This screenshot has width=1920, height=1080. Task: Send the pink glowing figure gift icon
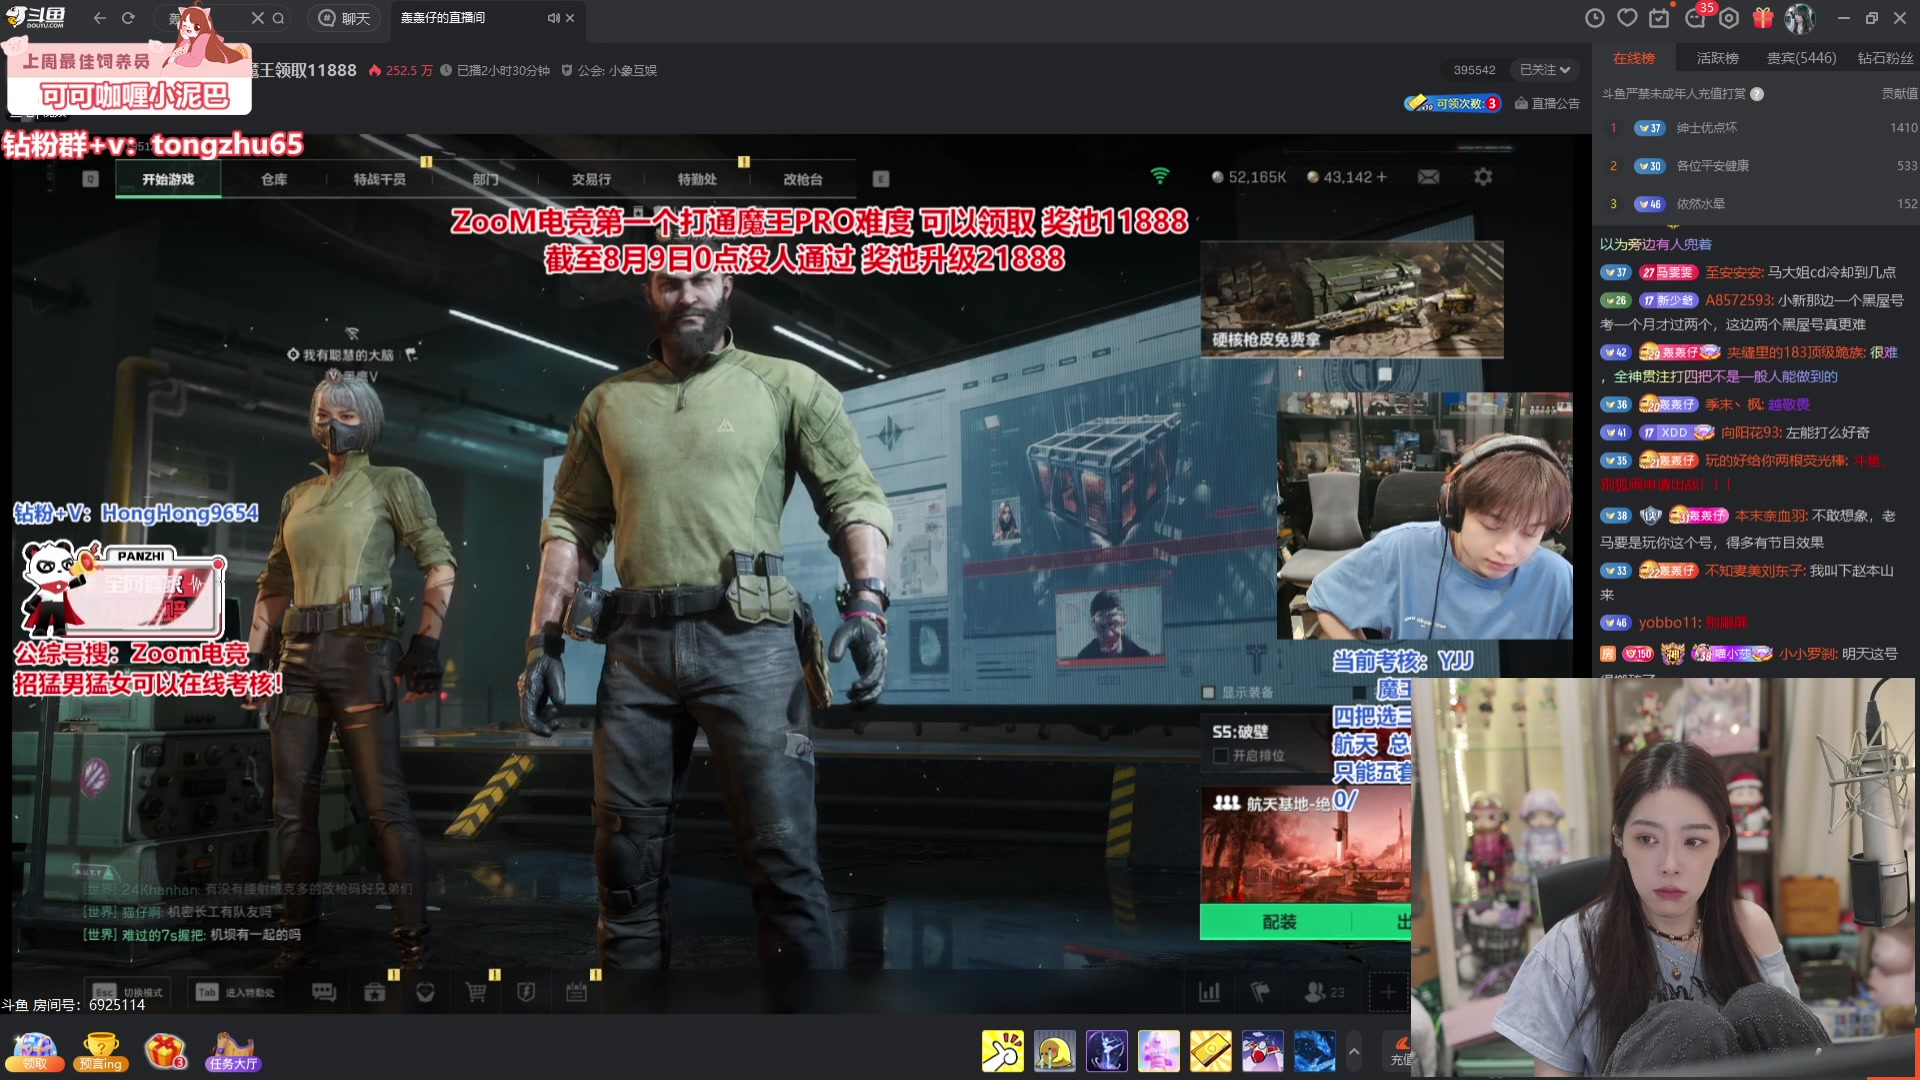click(1158, 1051)
